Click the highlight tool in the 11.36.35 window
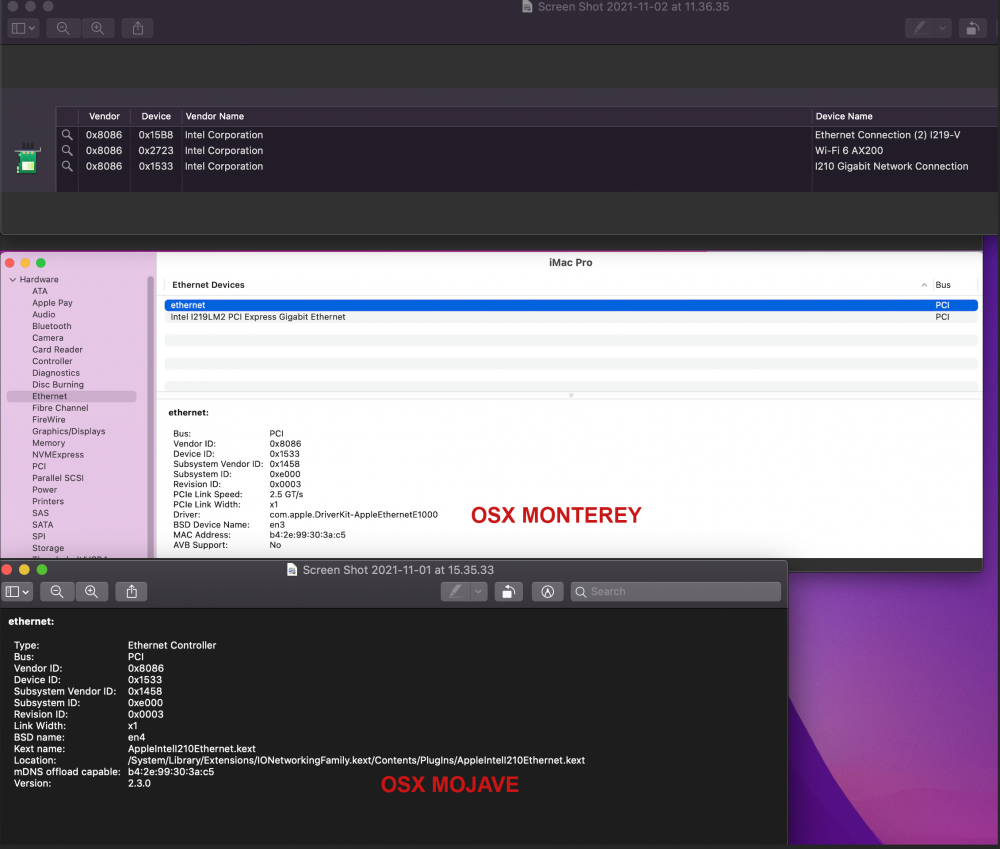The width and height of the screenshot is (1000, 849). (920, 28)
